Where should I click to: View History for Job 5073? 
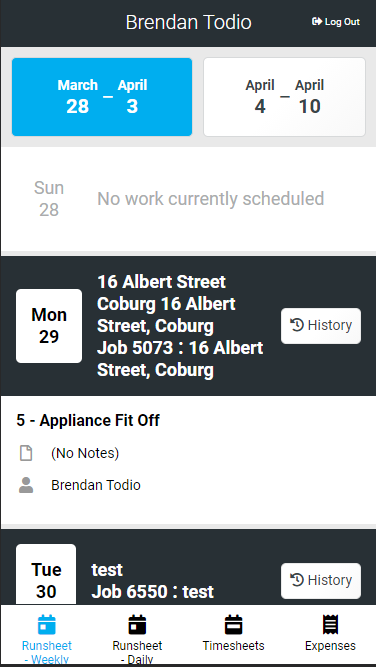click(x=321, y=326)
